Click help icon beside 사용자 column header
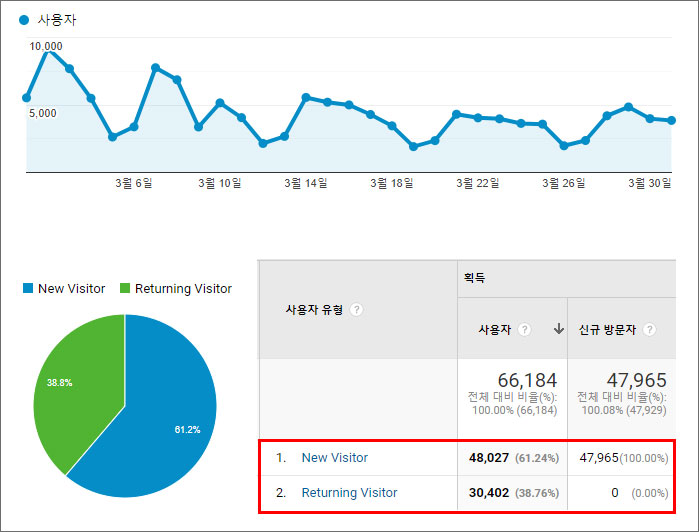699x532 pixels. coord(526,330)
